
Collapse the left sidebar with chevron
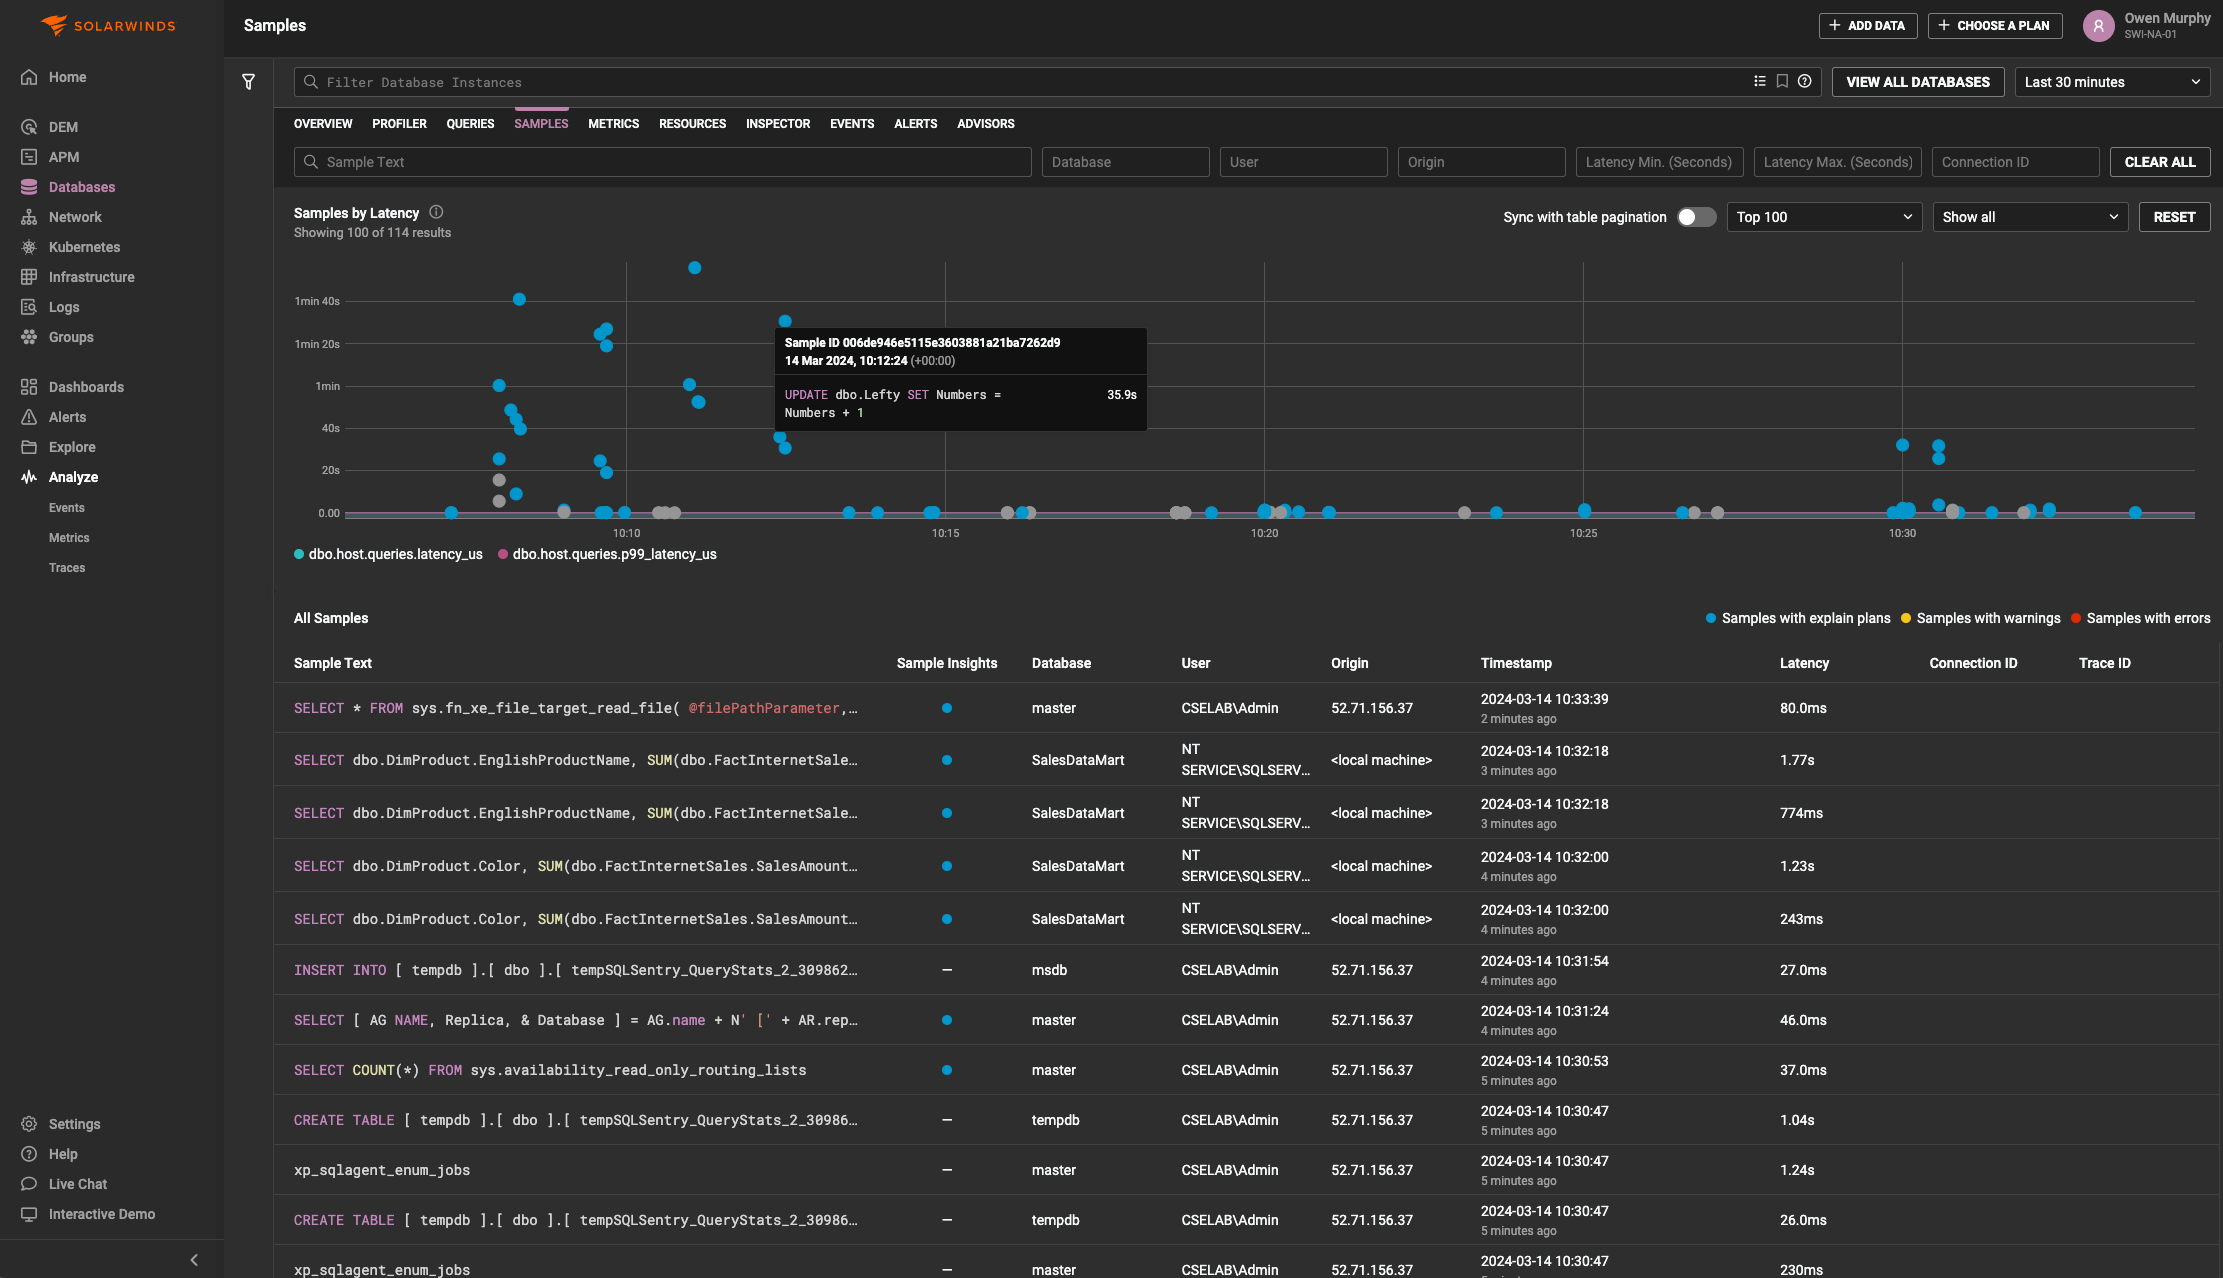[x=194, y=1260]
